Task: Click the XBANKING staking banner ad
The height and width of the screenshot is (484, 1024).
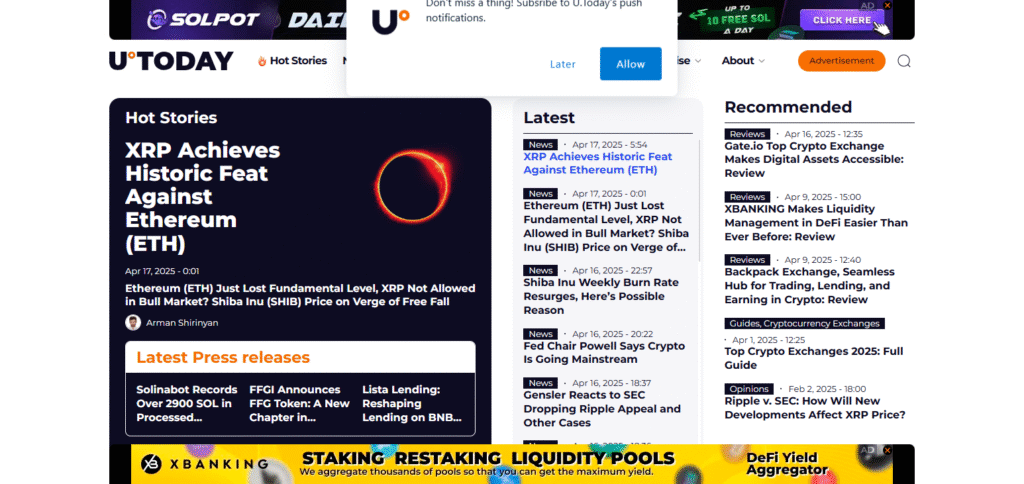Action: tap(512, 464)
